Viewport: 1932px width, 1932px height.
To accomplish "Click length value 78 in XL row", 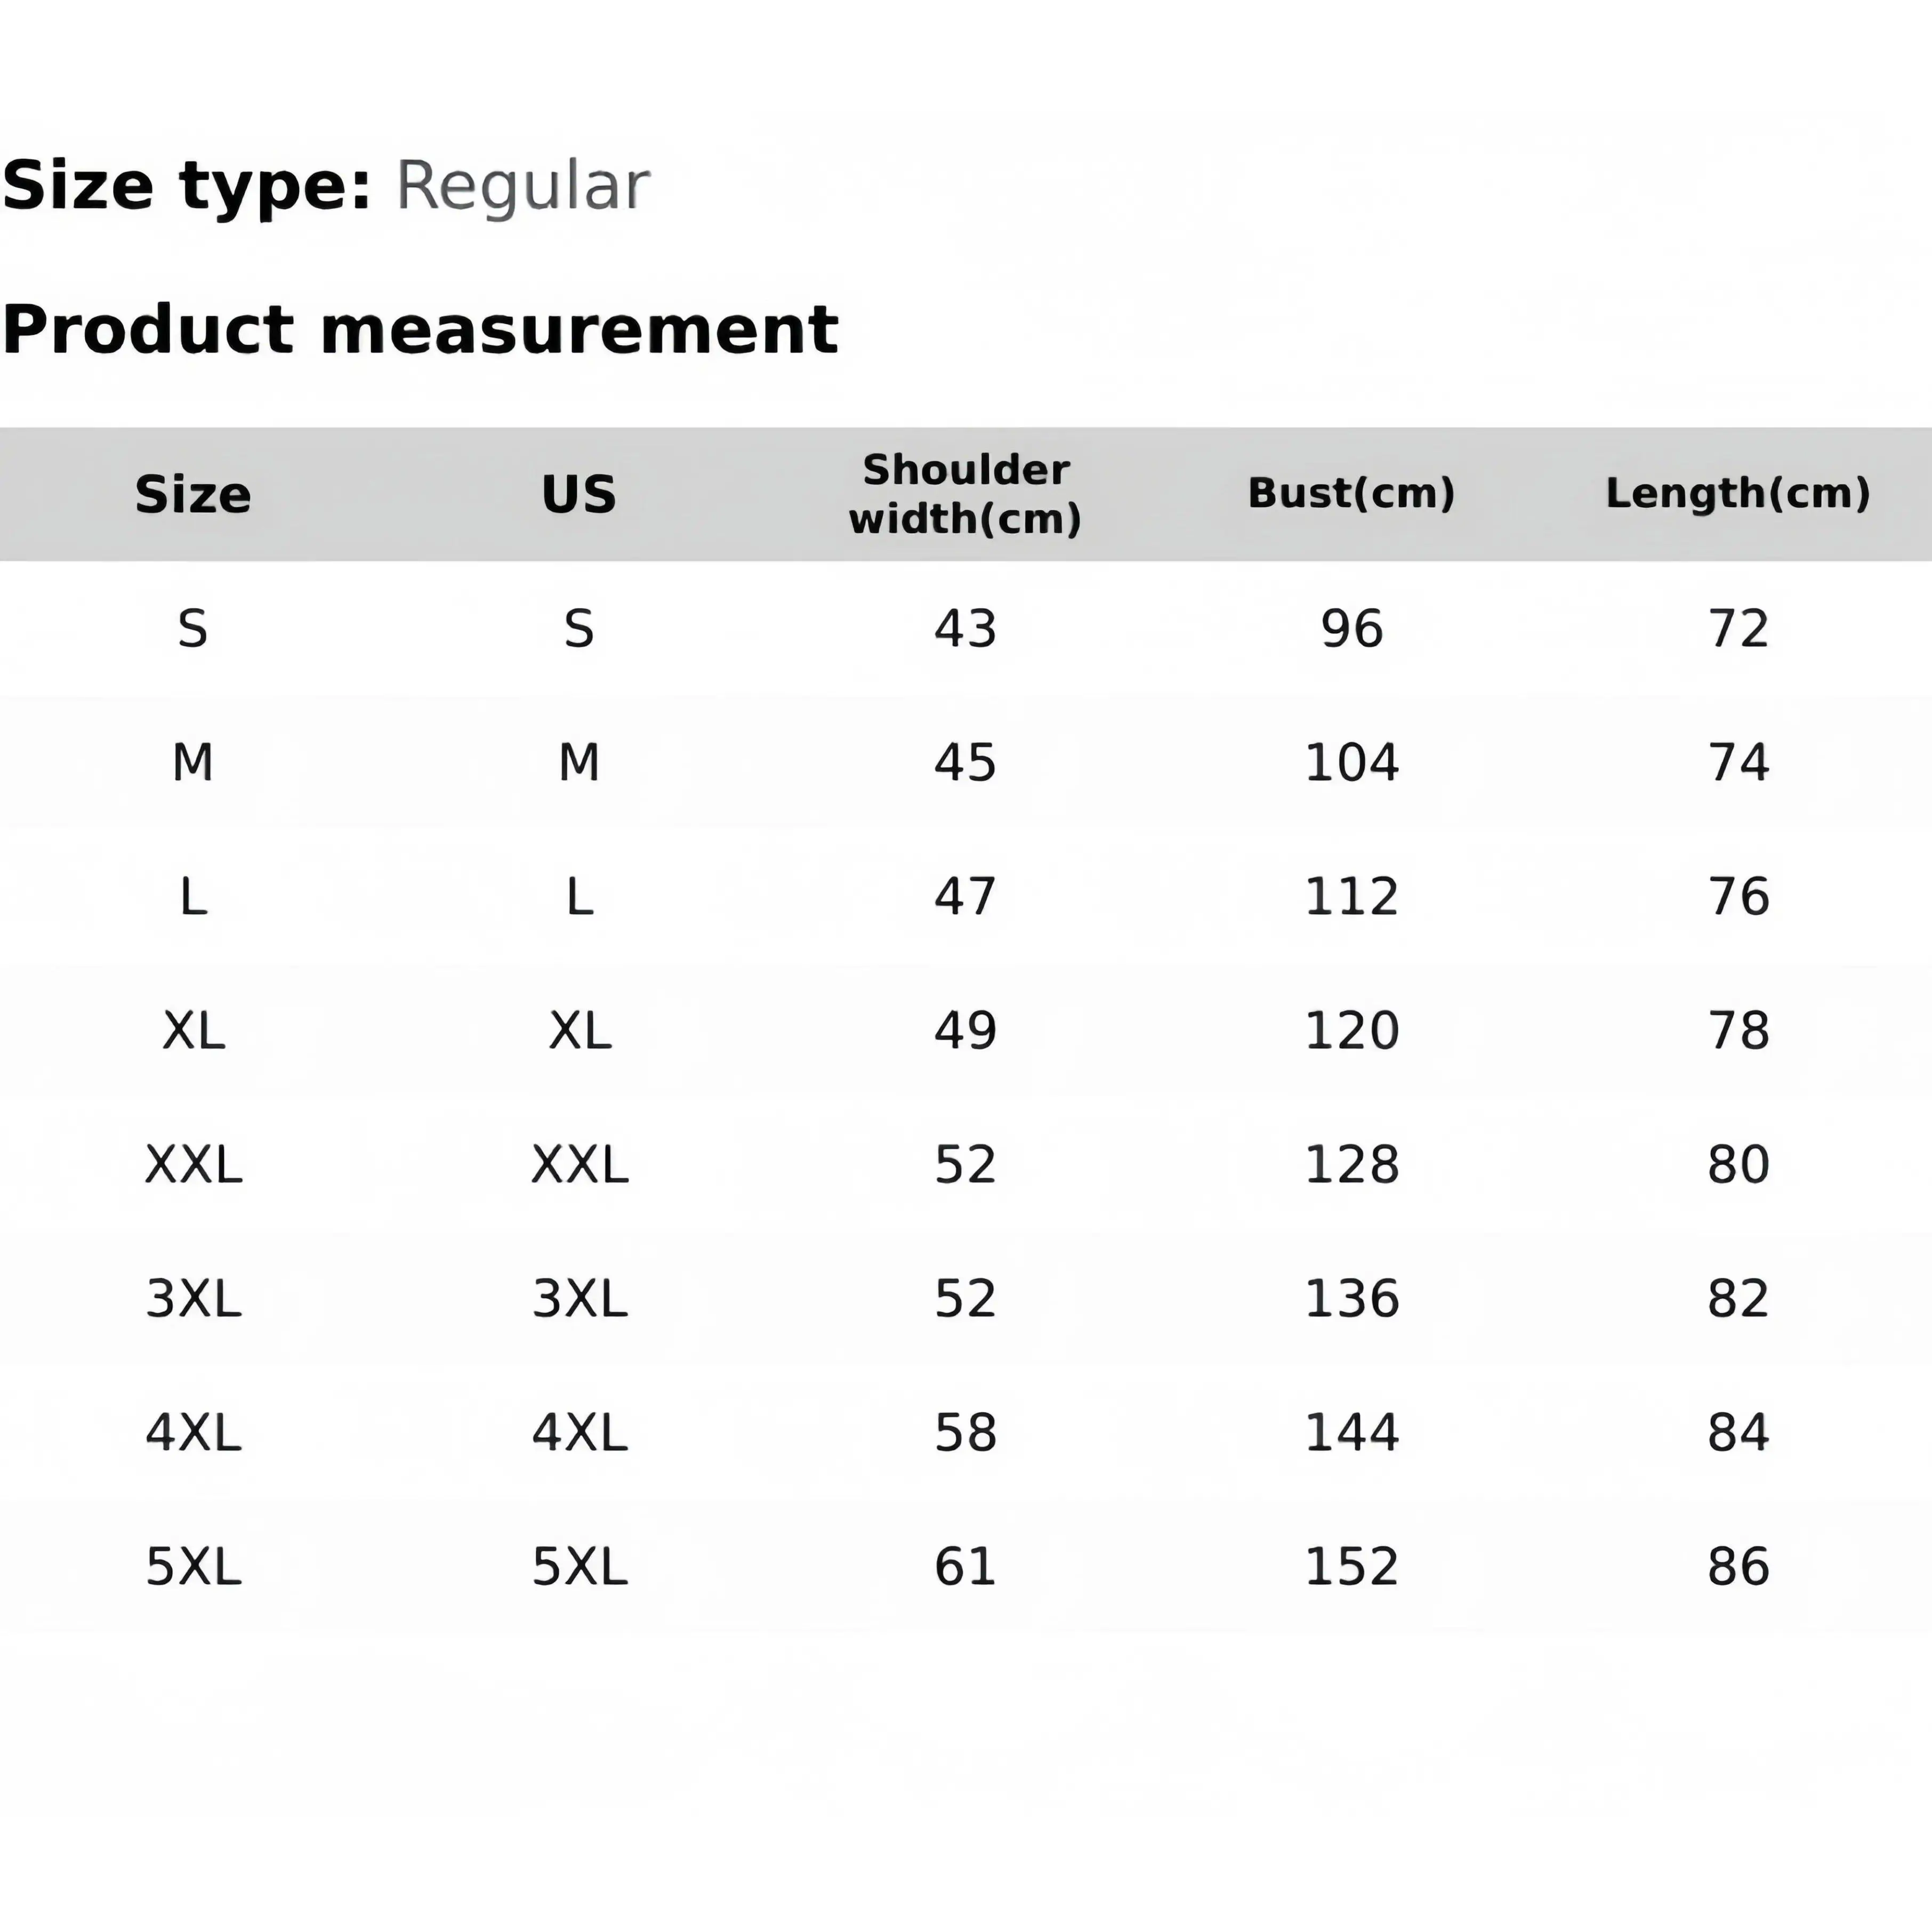I will pyautogui.click(x=1738, y=1031).
